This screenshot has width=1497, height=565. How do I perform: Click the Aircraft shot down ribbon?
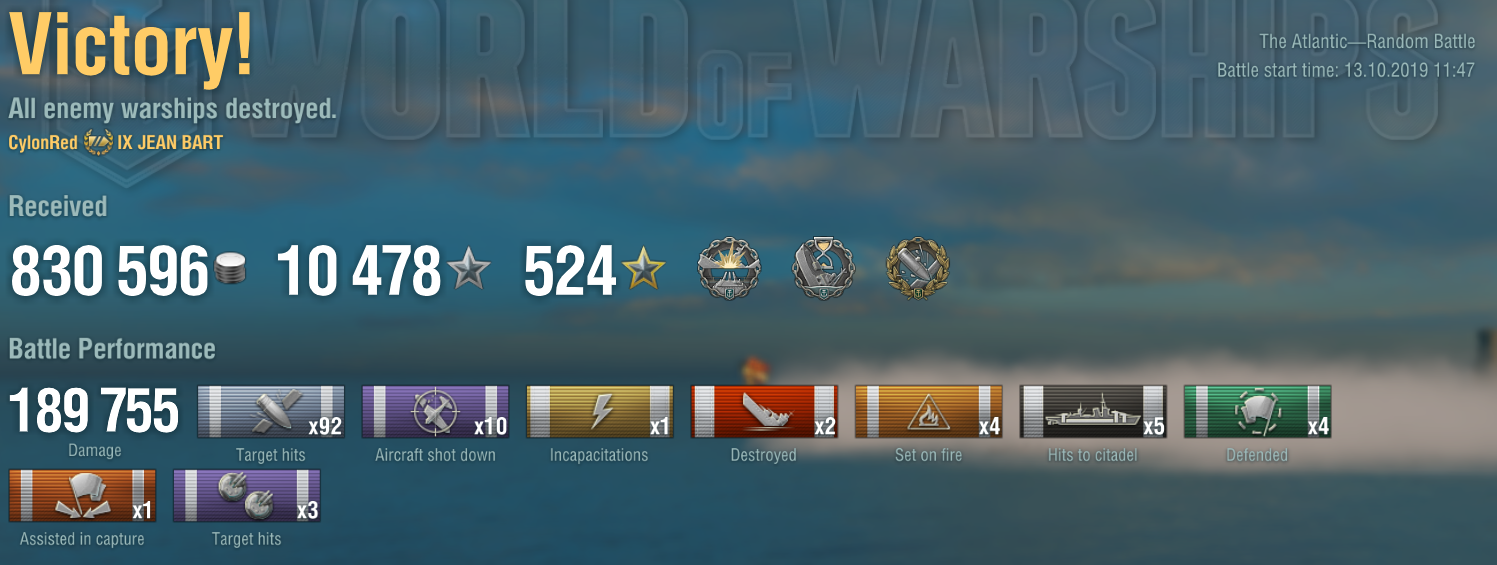tap(435, 412)
